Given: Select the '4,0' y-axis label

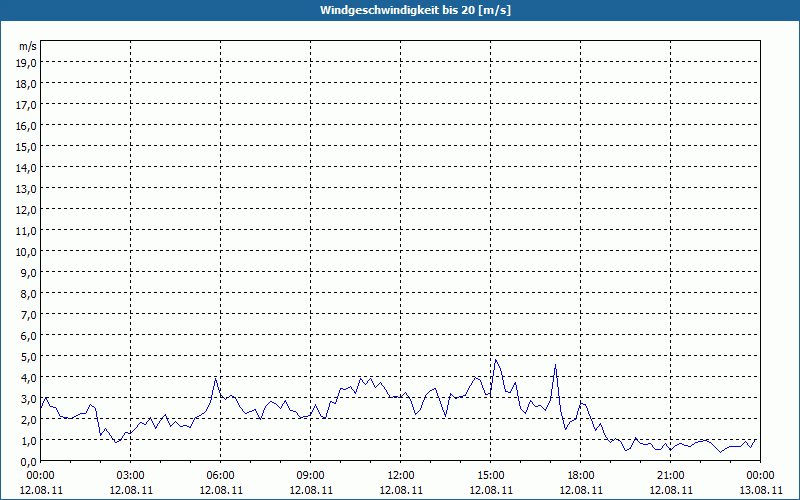Looking at the screenshot, I should (30, 378).
